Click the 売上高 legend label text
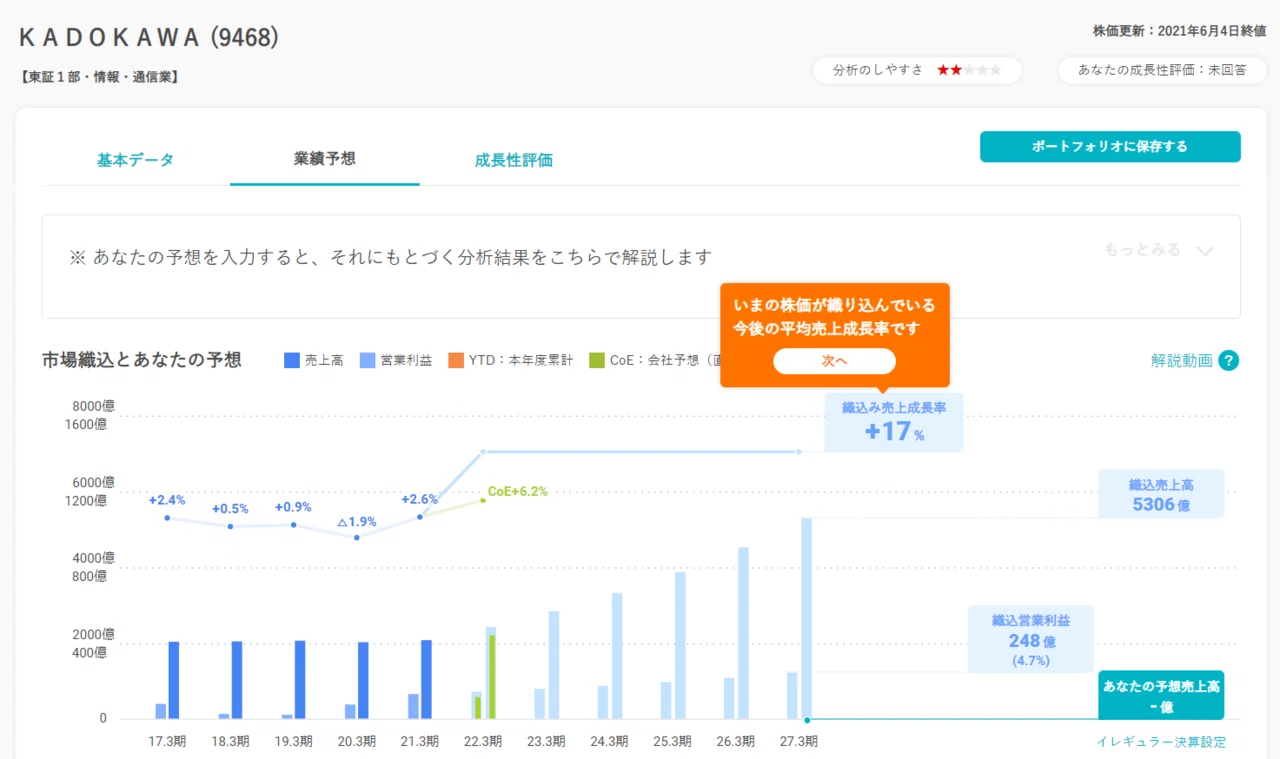 coord(324,360)
